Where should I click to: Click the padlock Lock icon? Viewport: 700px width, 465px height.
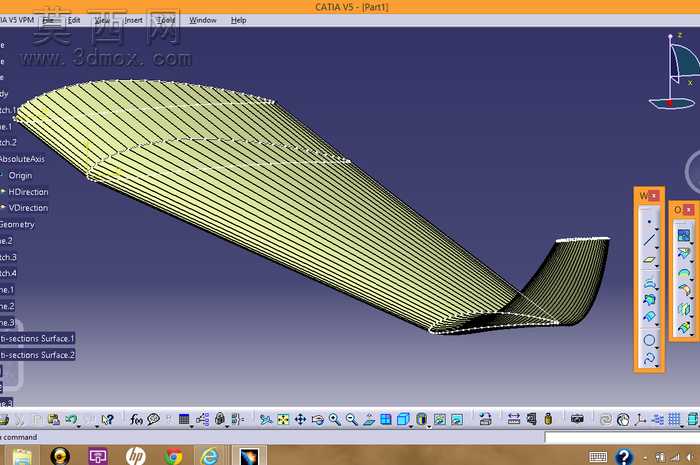tap(220, 419)
